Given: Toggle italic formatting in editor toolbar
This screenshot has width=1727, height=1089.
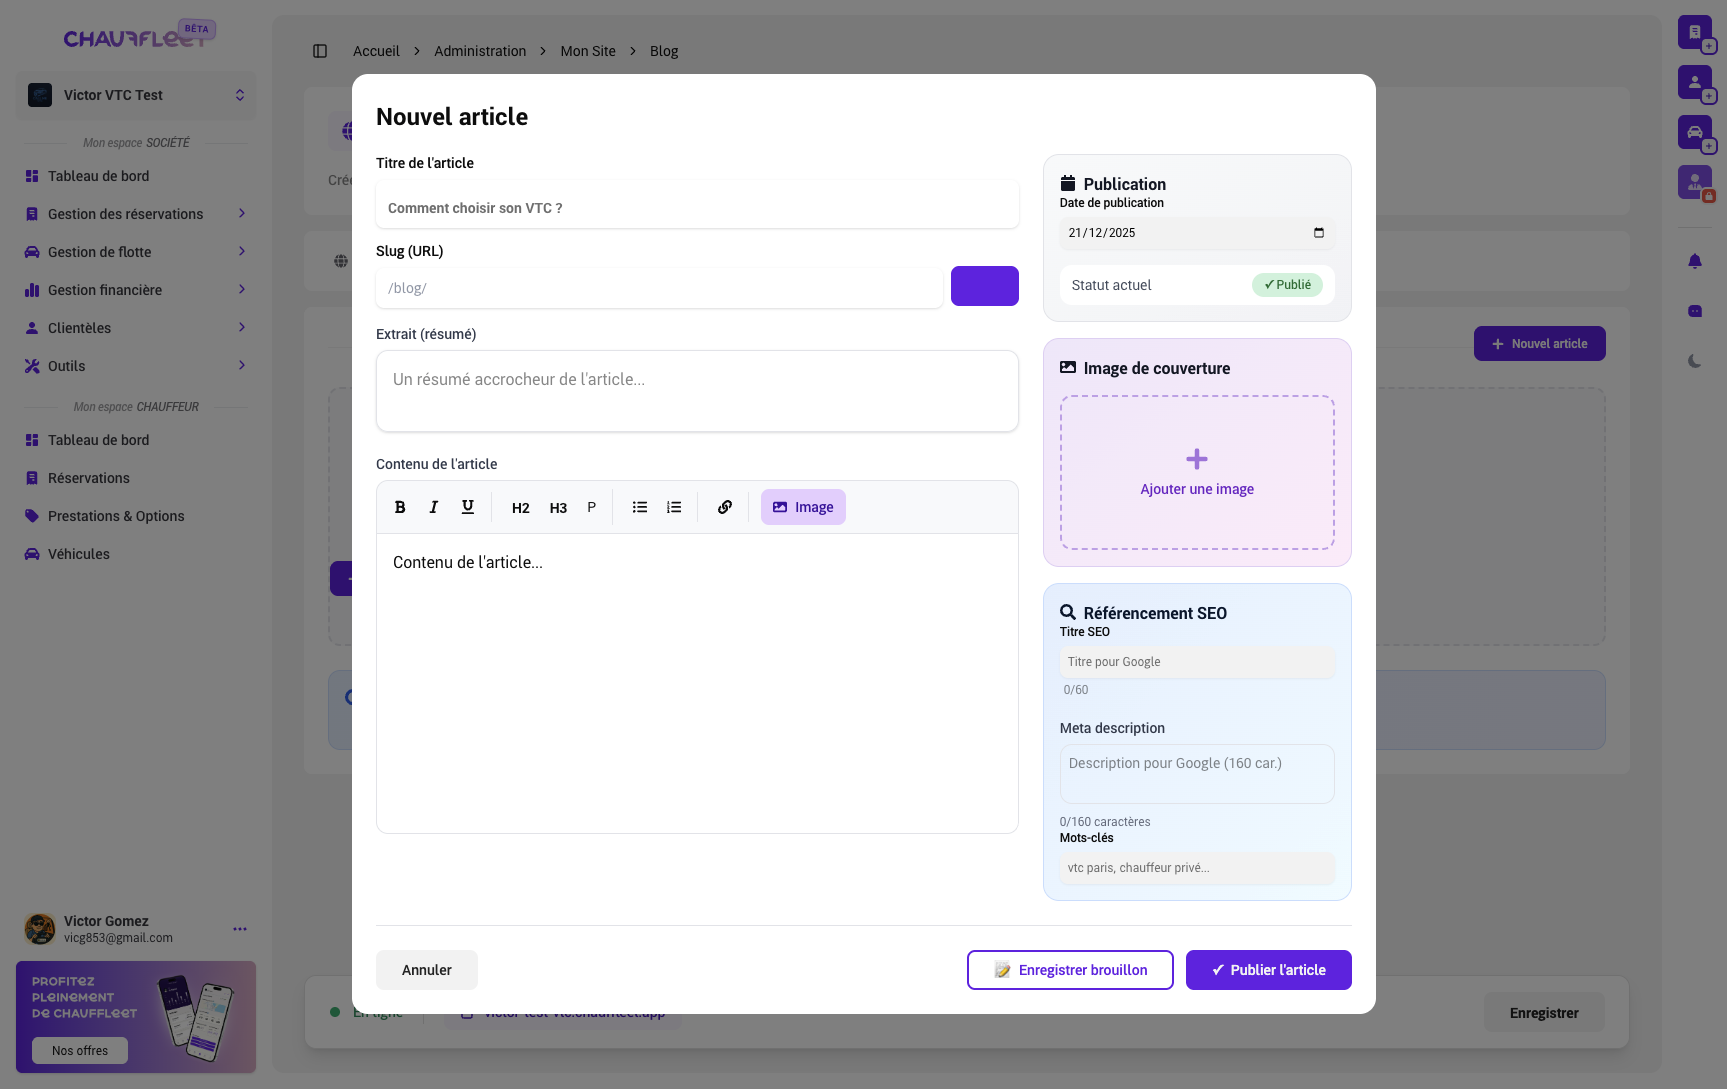Looking at the screenshot, I should click(434, 507).
